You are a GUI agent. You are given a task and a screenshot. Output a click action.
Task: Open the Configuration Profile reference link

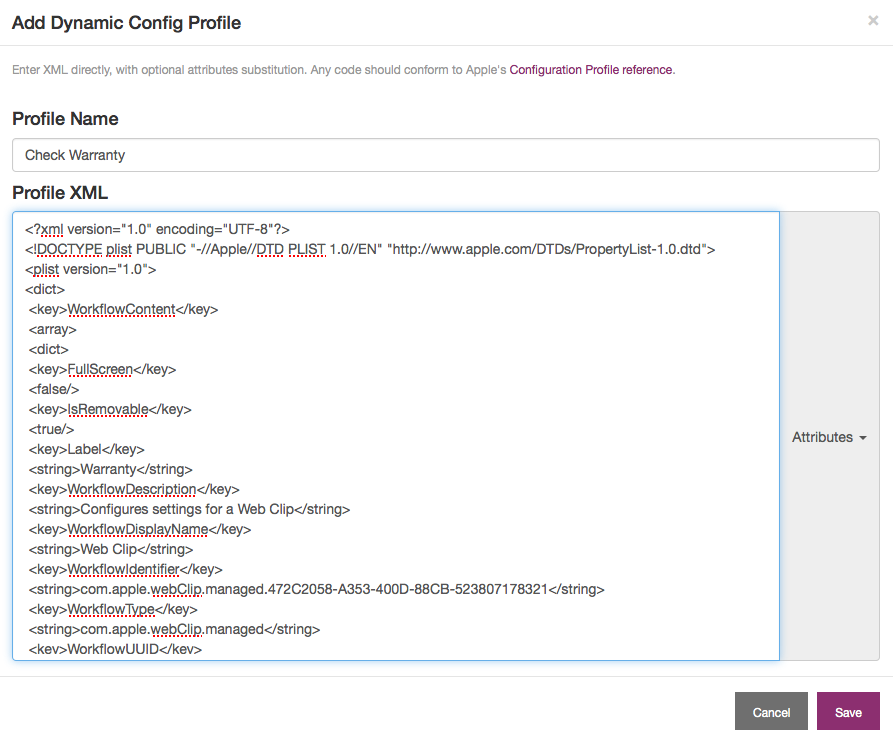pos(589,70)
